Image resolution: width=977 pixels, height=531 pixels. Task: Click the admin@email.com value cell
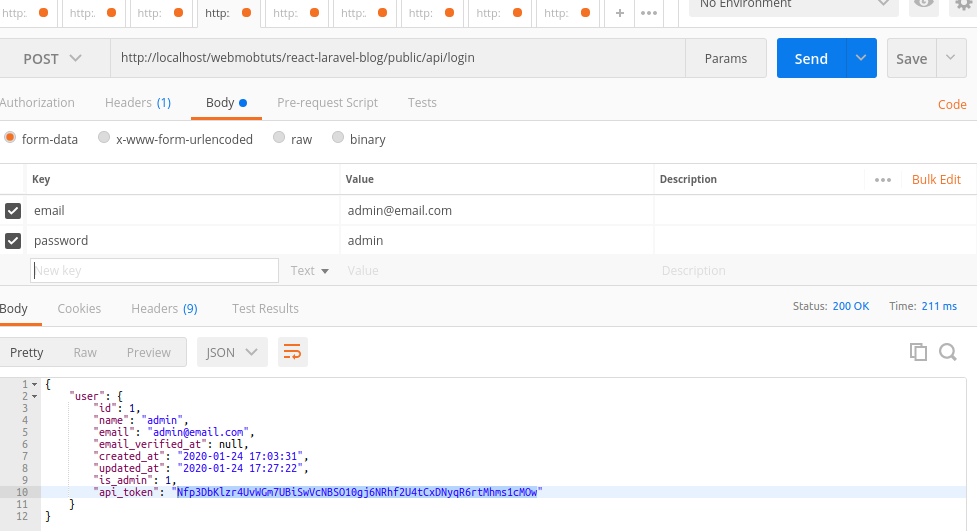tap(497, 211)
